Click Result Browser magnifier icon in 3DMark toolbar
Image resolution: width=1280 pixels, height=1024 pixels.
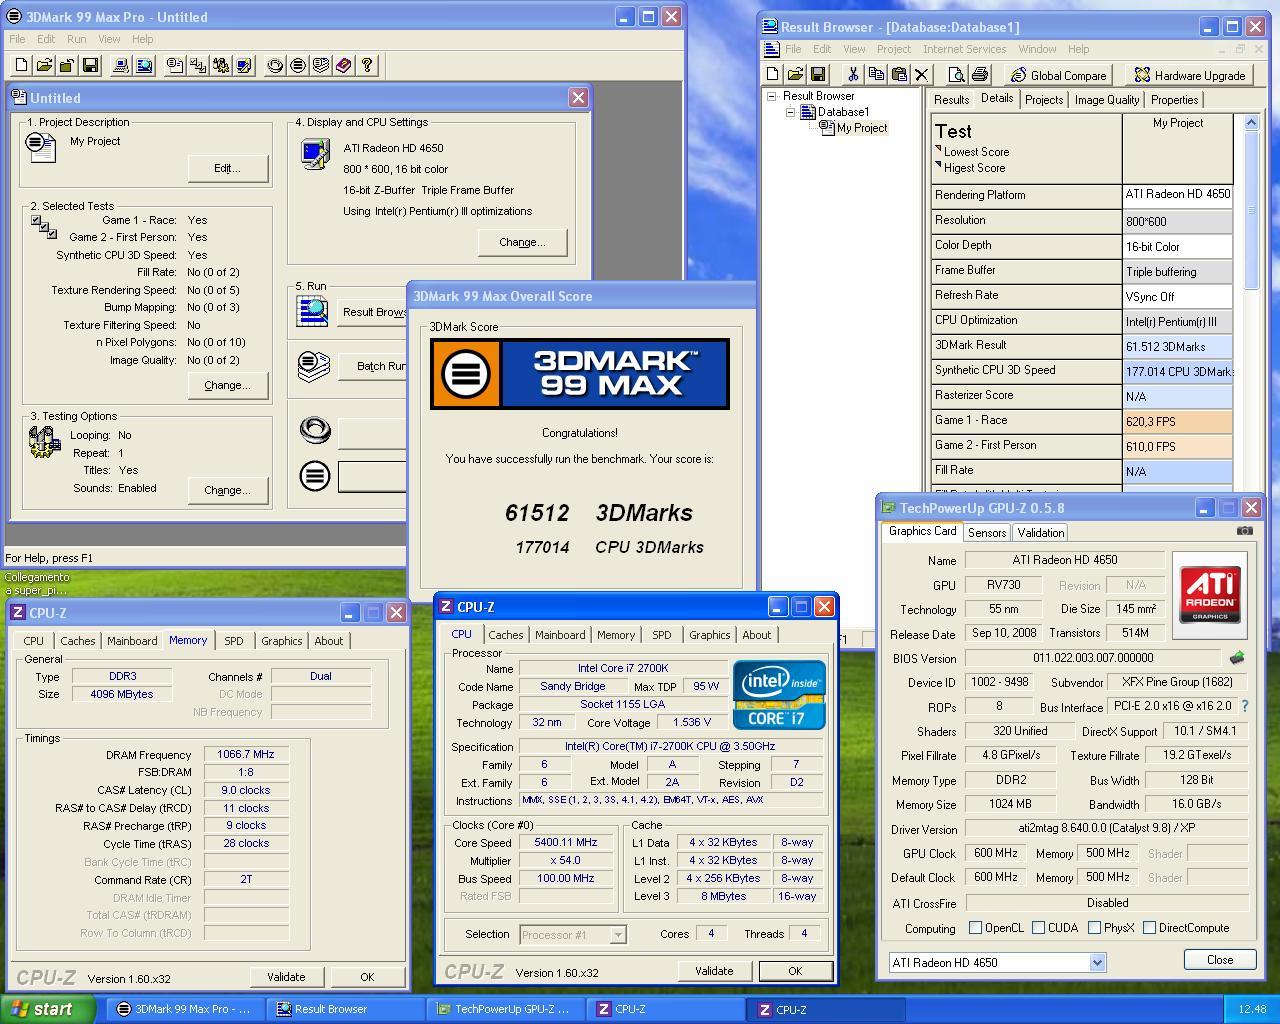144,65
